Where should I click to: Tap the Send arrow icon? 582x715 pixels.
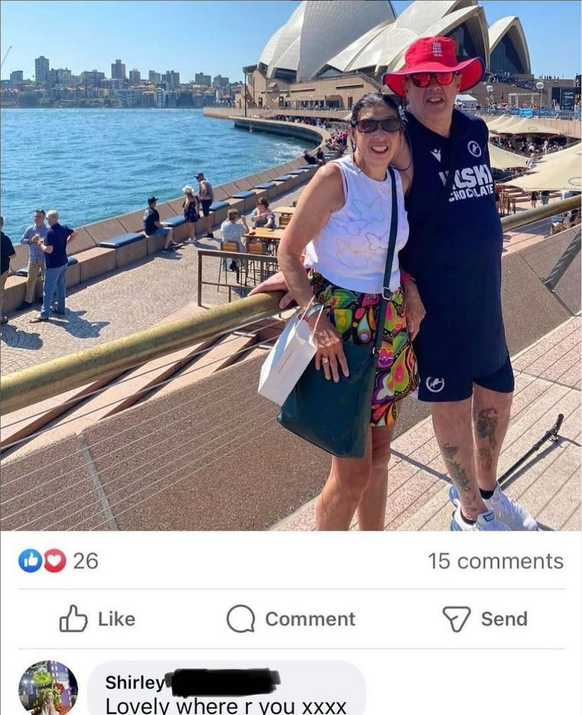(x=456, y=619)
